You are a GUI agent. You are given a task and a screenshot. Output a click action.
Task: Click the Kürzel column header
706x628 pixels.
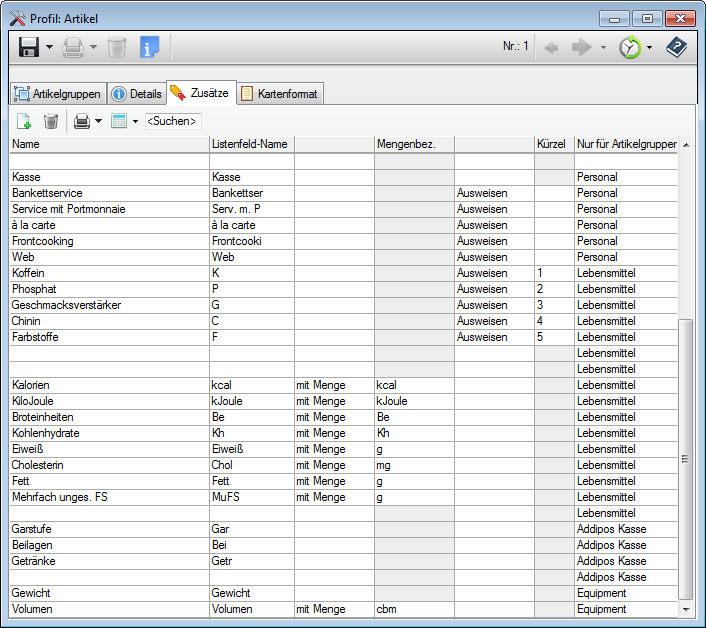coord(552,145)
